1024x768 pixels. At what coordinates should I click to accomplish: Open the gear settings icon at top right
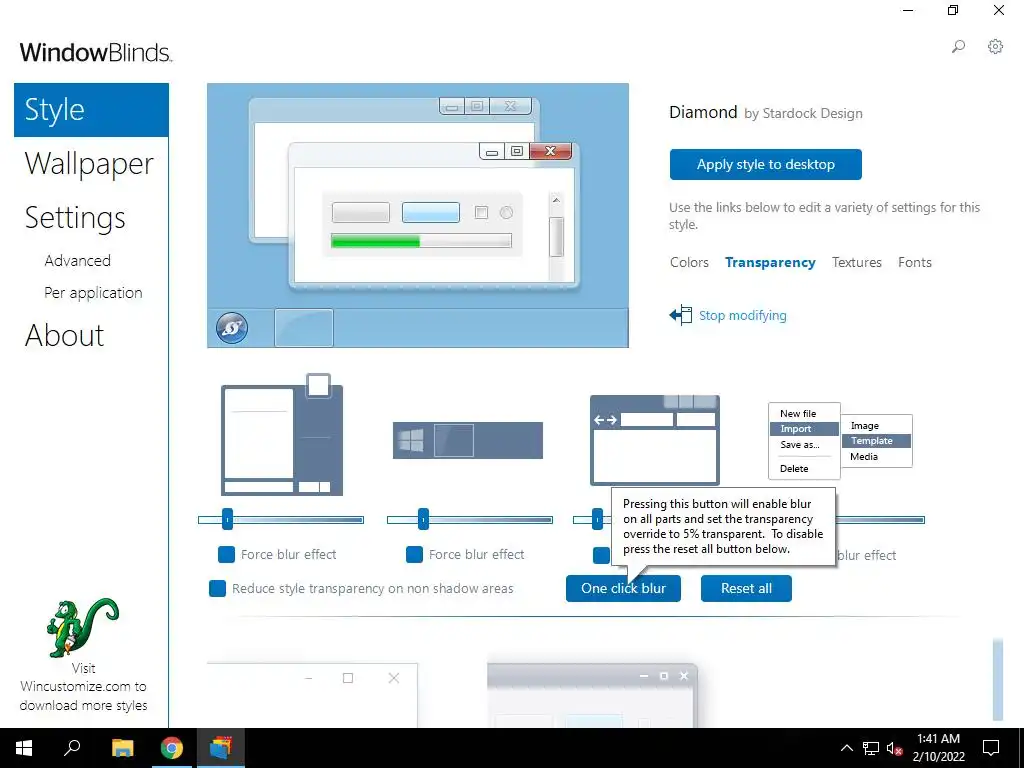click(x=995, y=46)
